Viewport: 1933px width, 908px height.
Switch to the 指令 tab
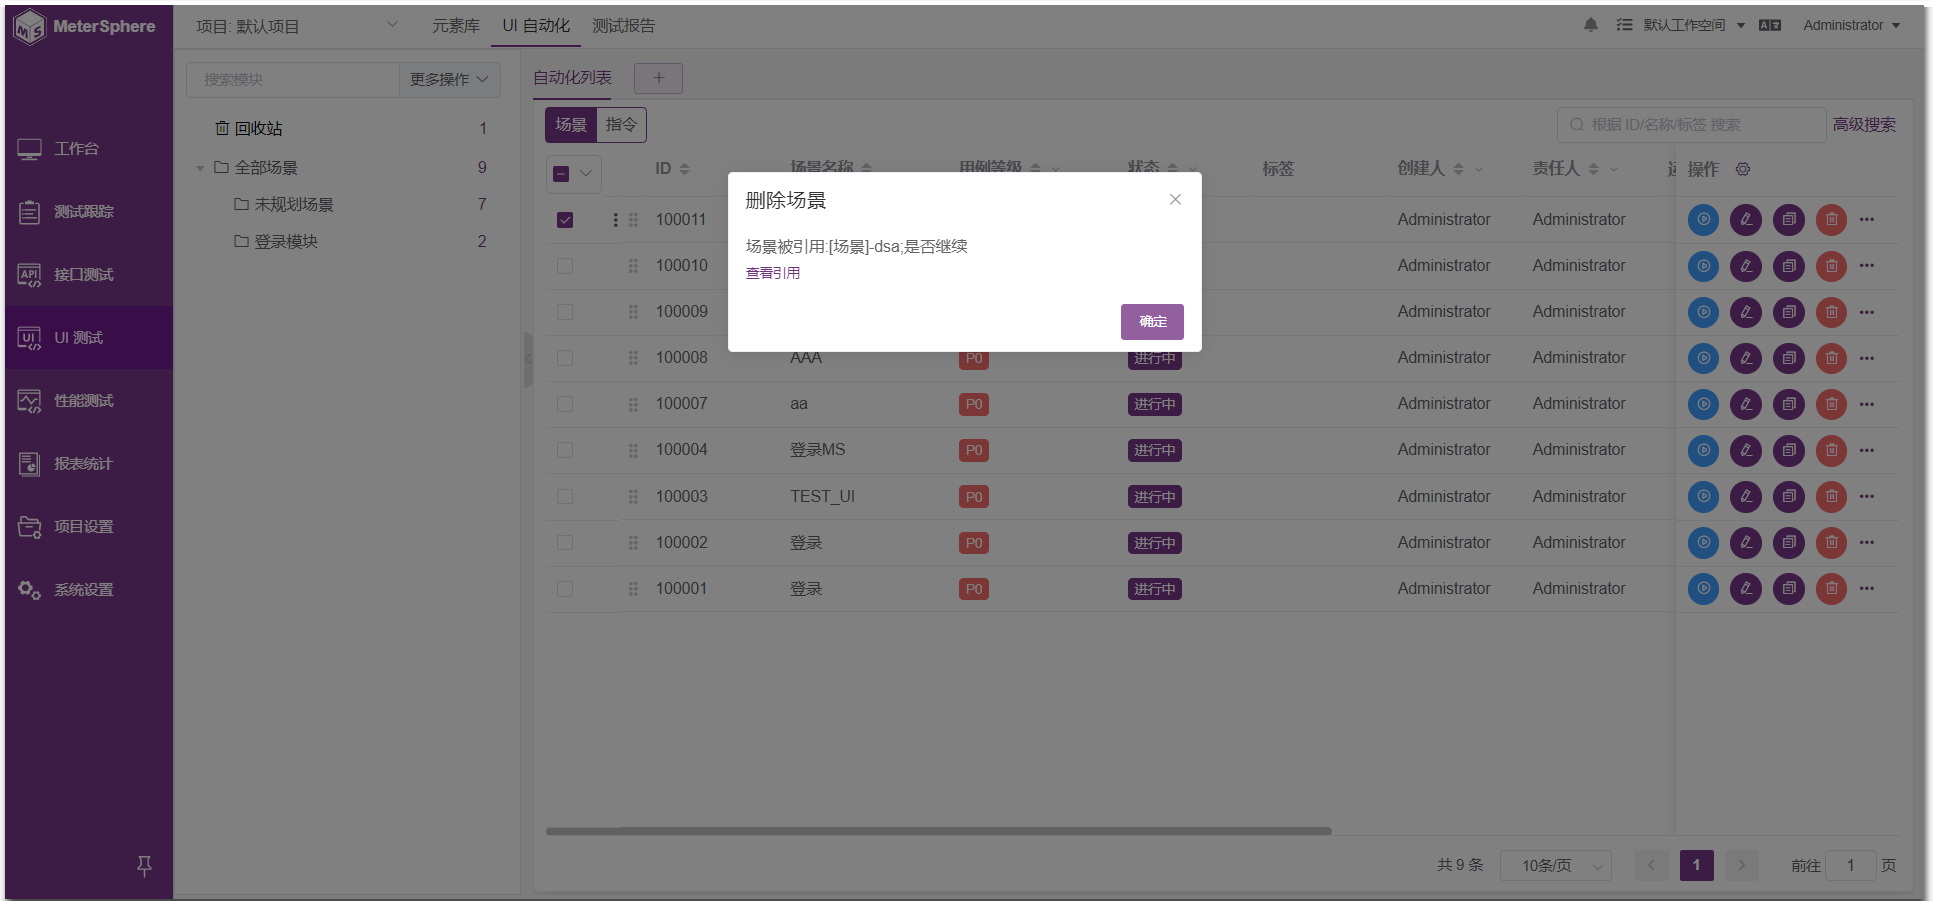(x=622, y=125)
